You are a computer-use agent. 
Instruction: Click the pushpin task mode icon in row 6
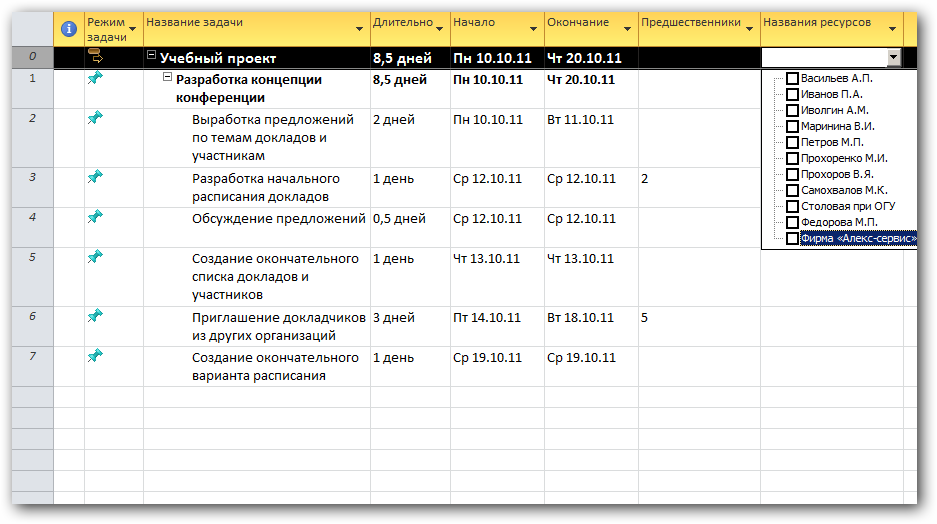pyautogui.click(x=95, y=315)
